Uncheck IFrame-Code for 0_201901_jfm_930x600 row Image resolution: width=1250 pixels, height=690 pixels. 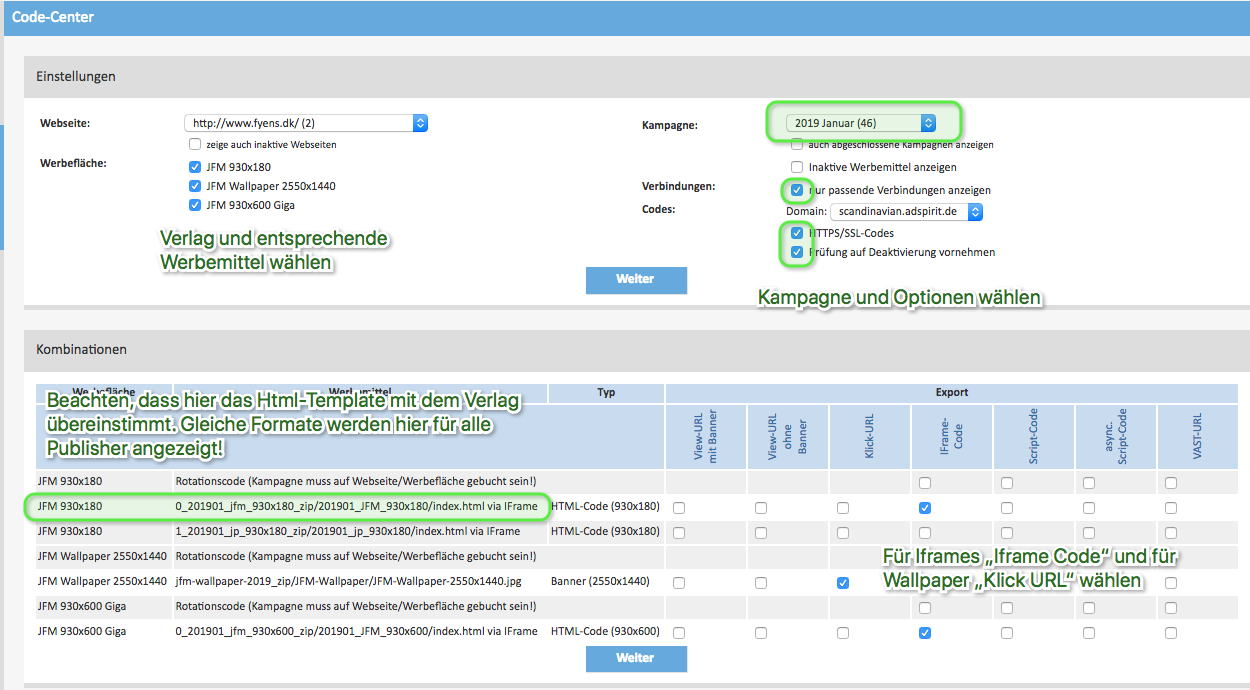click(x=925, y=633)
